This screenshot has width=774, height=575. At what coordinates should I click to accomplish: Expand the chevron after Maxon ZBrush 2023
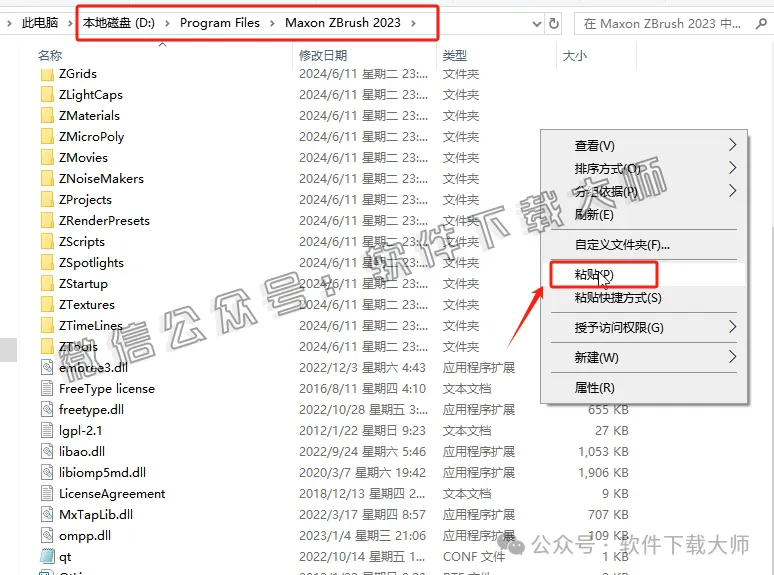click(x=413, y=23)
